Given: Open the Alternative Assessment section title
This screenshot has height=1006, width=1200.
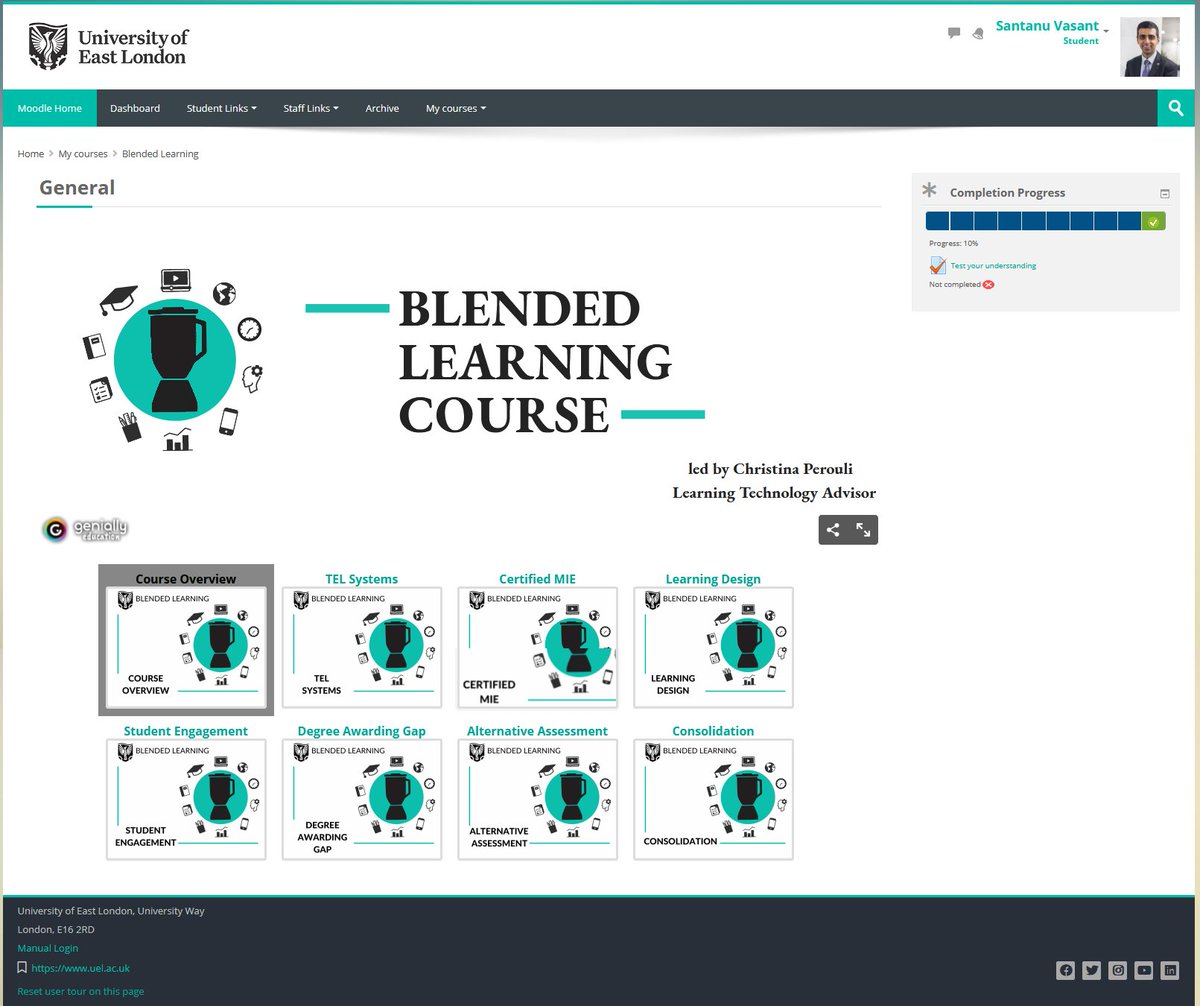Looking at the screenshot, I should pyautogui.click(x=538, y=731).
